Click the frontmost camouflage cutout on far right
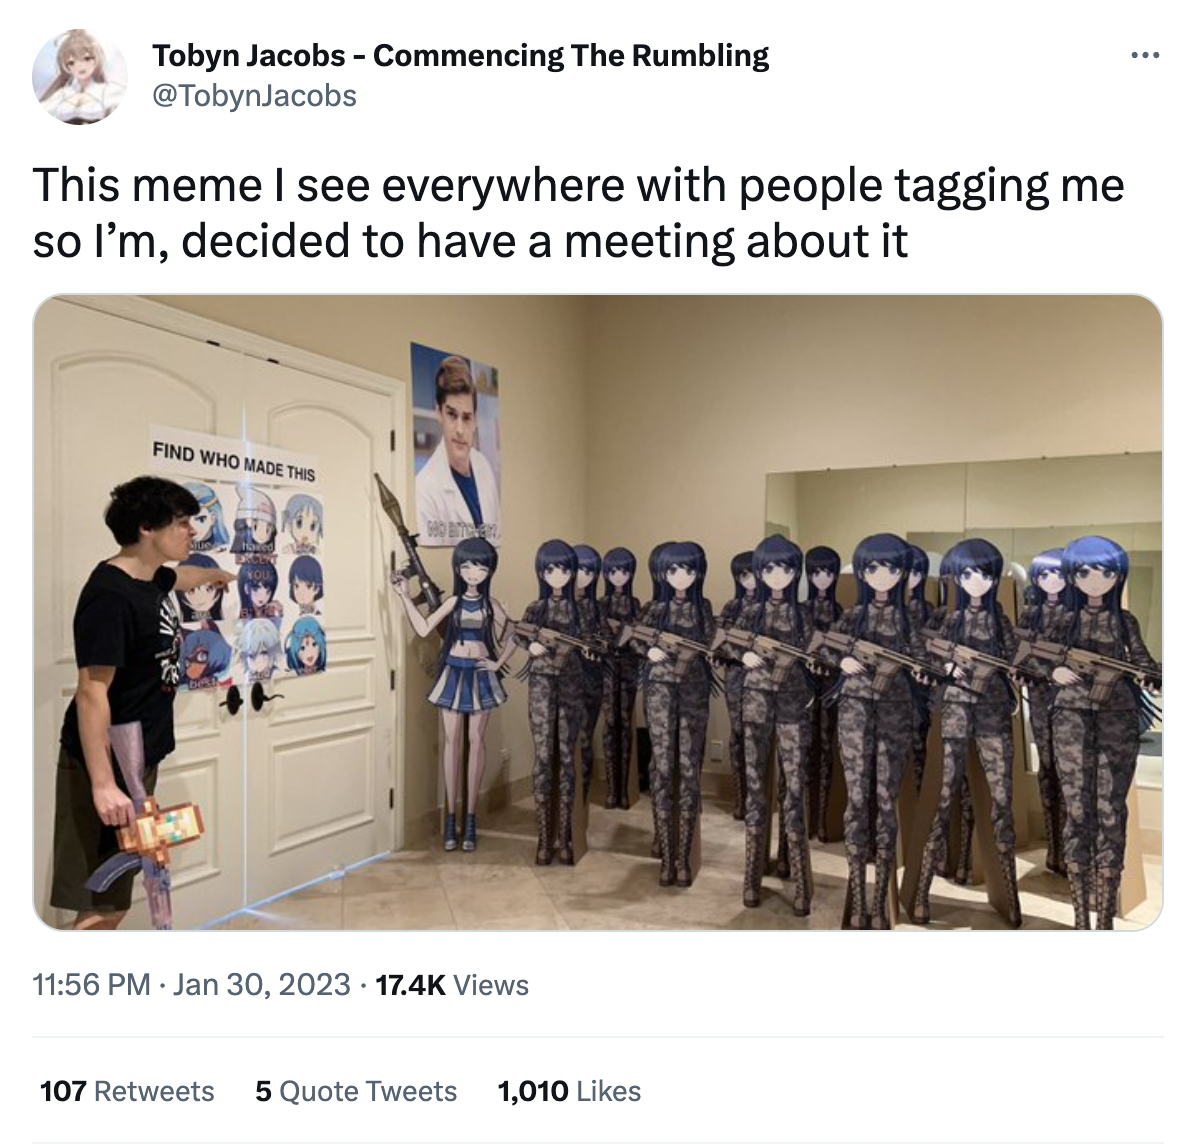The width and height of the screenshot is (1194, 1144). tap(1097, 731)
